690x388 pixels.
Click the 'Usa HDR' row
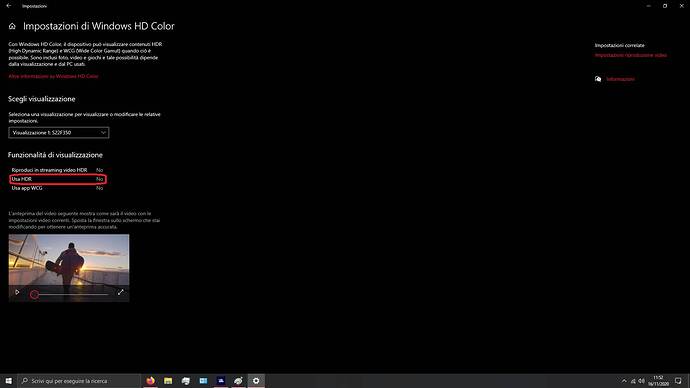point(57,179)
